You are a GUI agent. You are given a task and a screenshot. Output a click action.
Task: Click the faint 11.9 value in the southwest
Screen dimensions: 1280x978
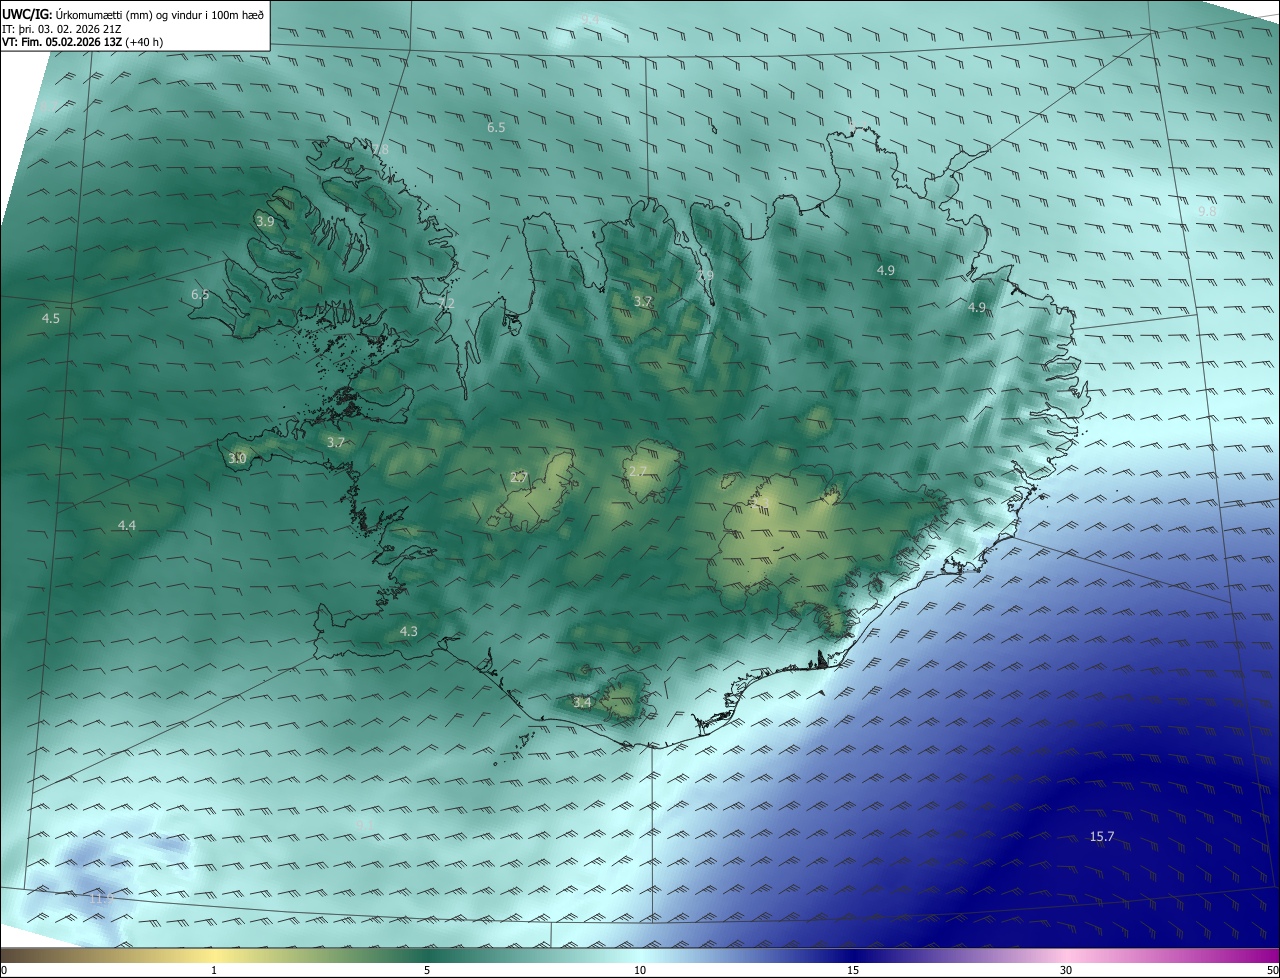[102, 898]
